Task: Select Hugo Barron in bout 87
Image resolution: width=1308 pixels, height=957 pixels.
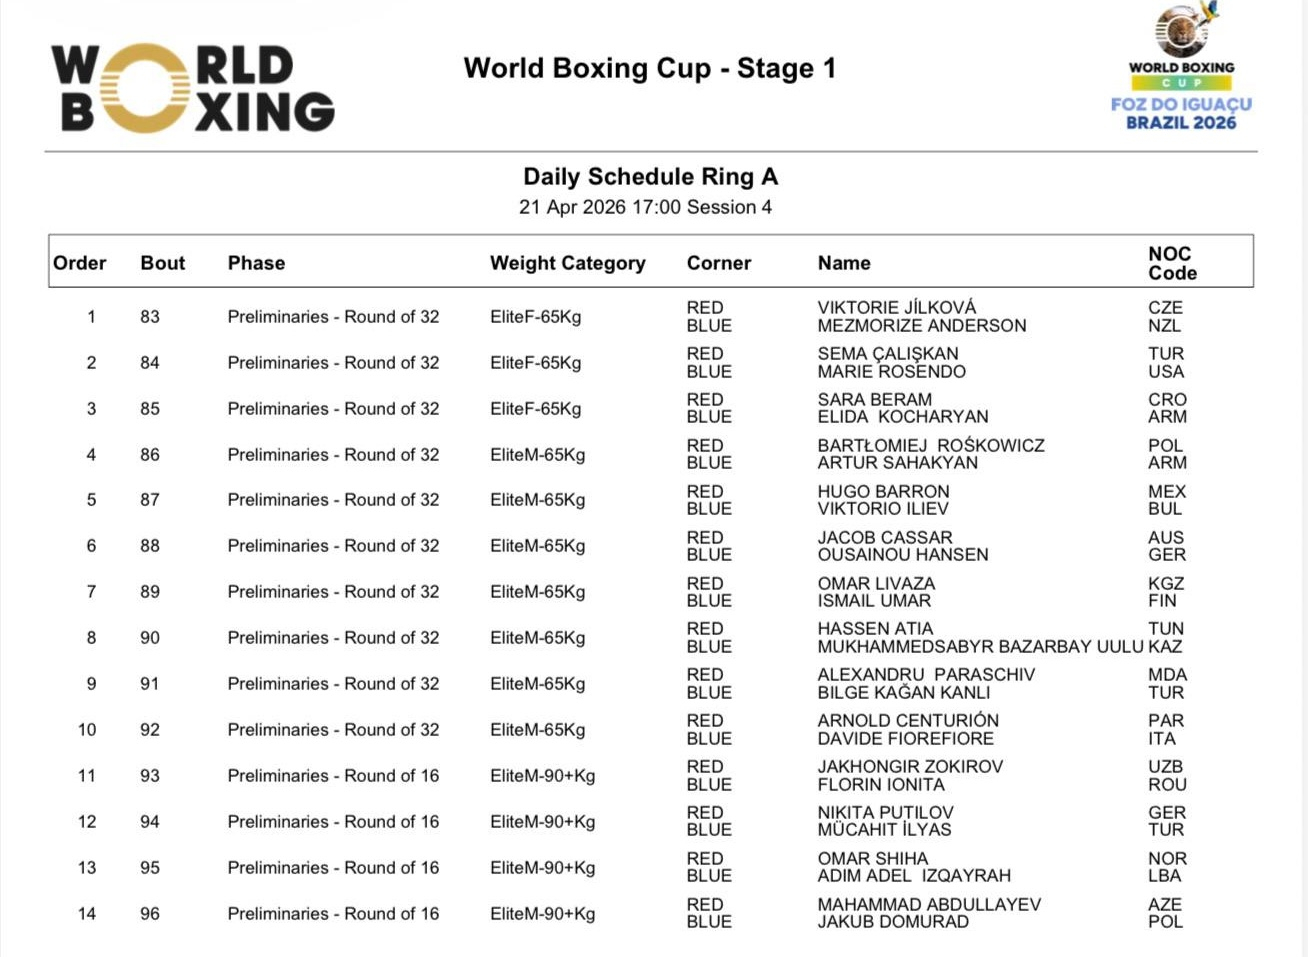Action: 883,492
